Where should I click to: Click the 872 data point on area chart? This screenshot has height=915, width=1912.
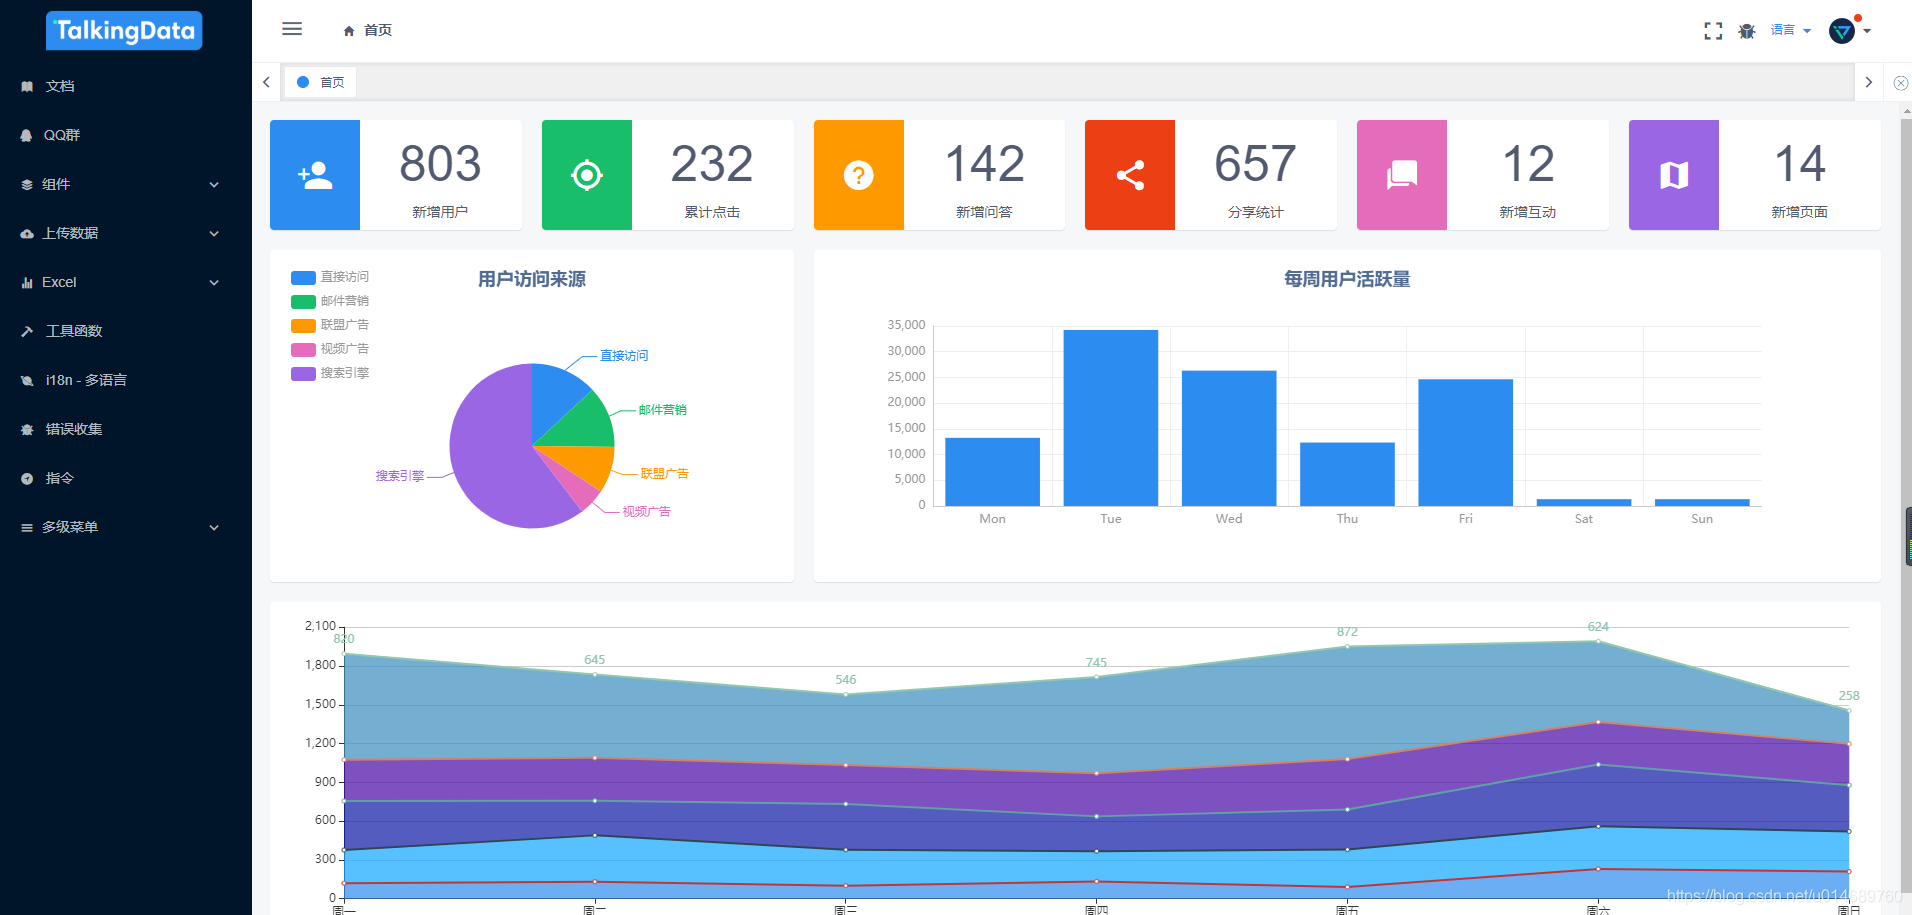pyautogui.click(x=1347, y=646)
